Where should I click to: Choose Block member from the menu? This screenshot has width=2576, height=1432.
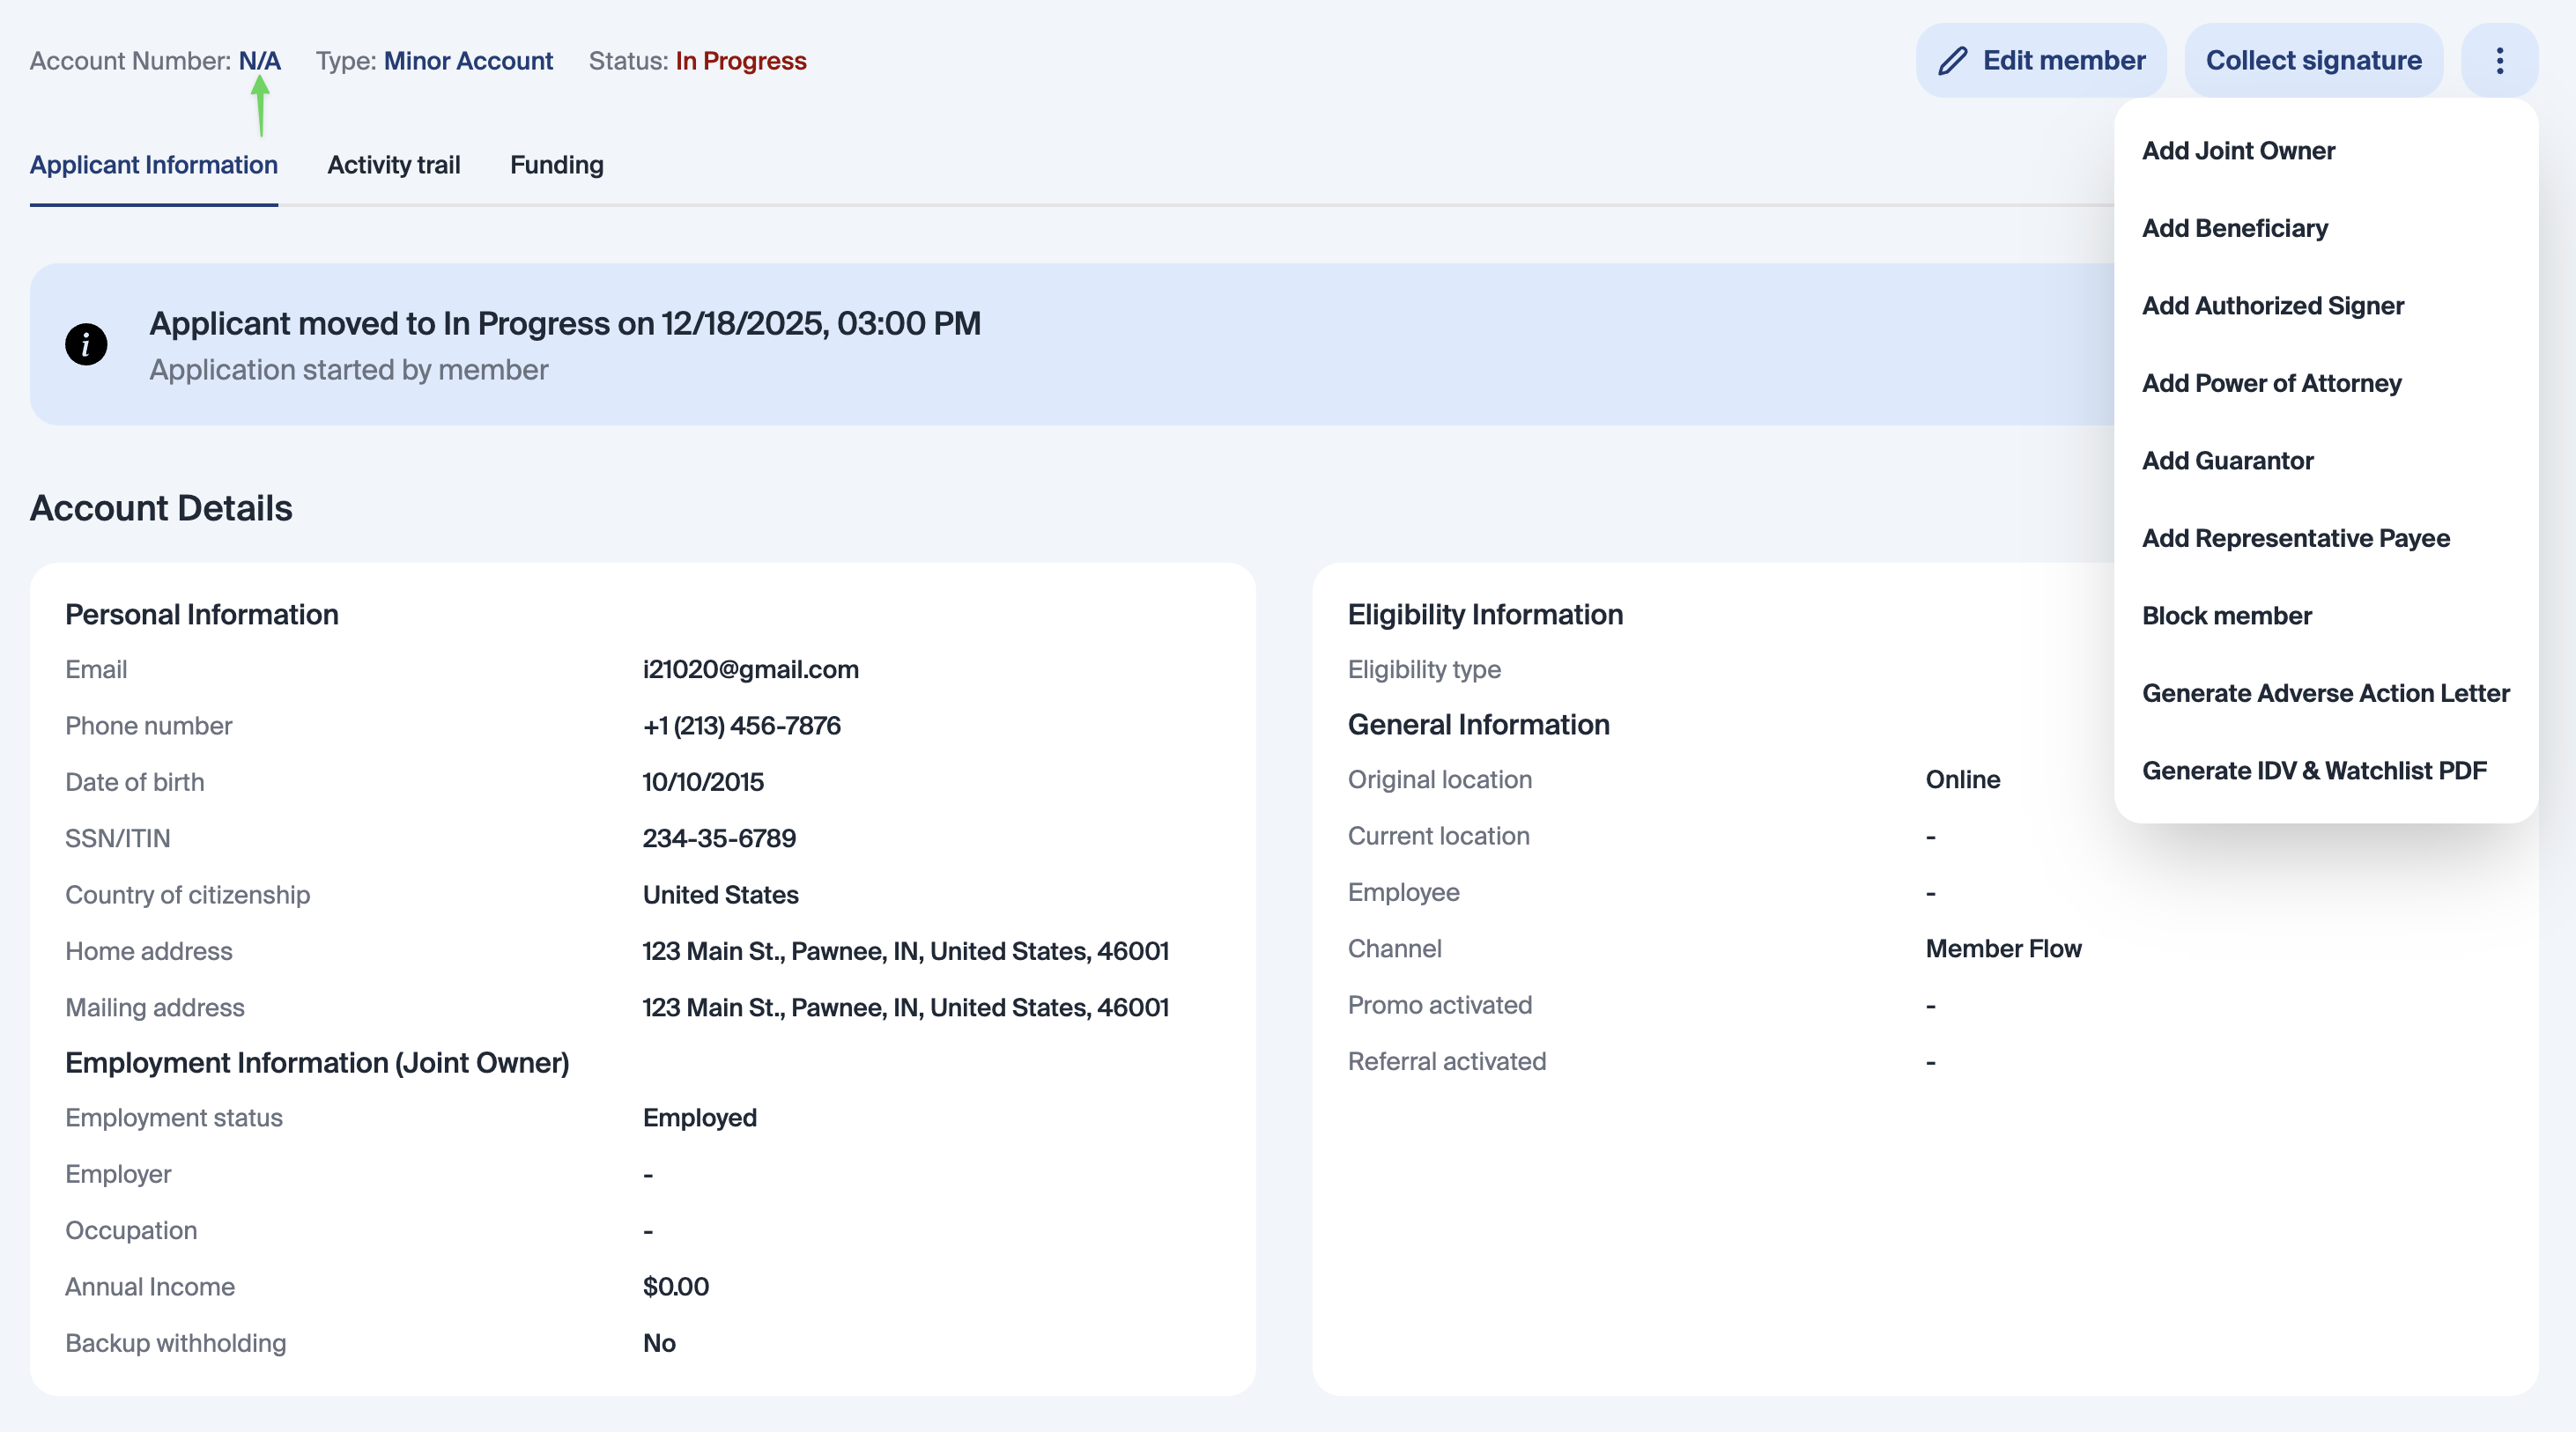click(x=2226, y=616)
